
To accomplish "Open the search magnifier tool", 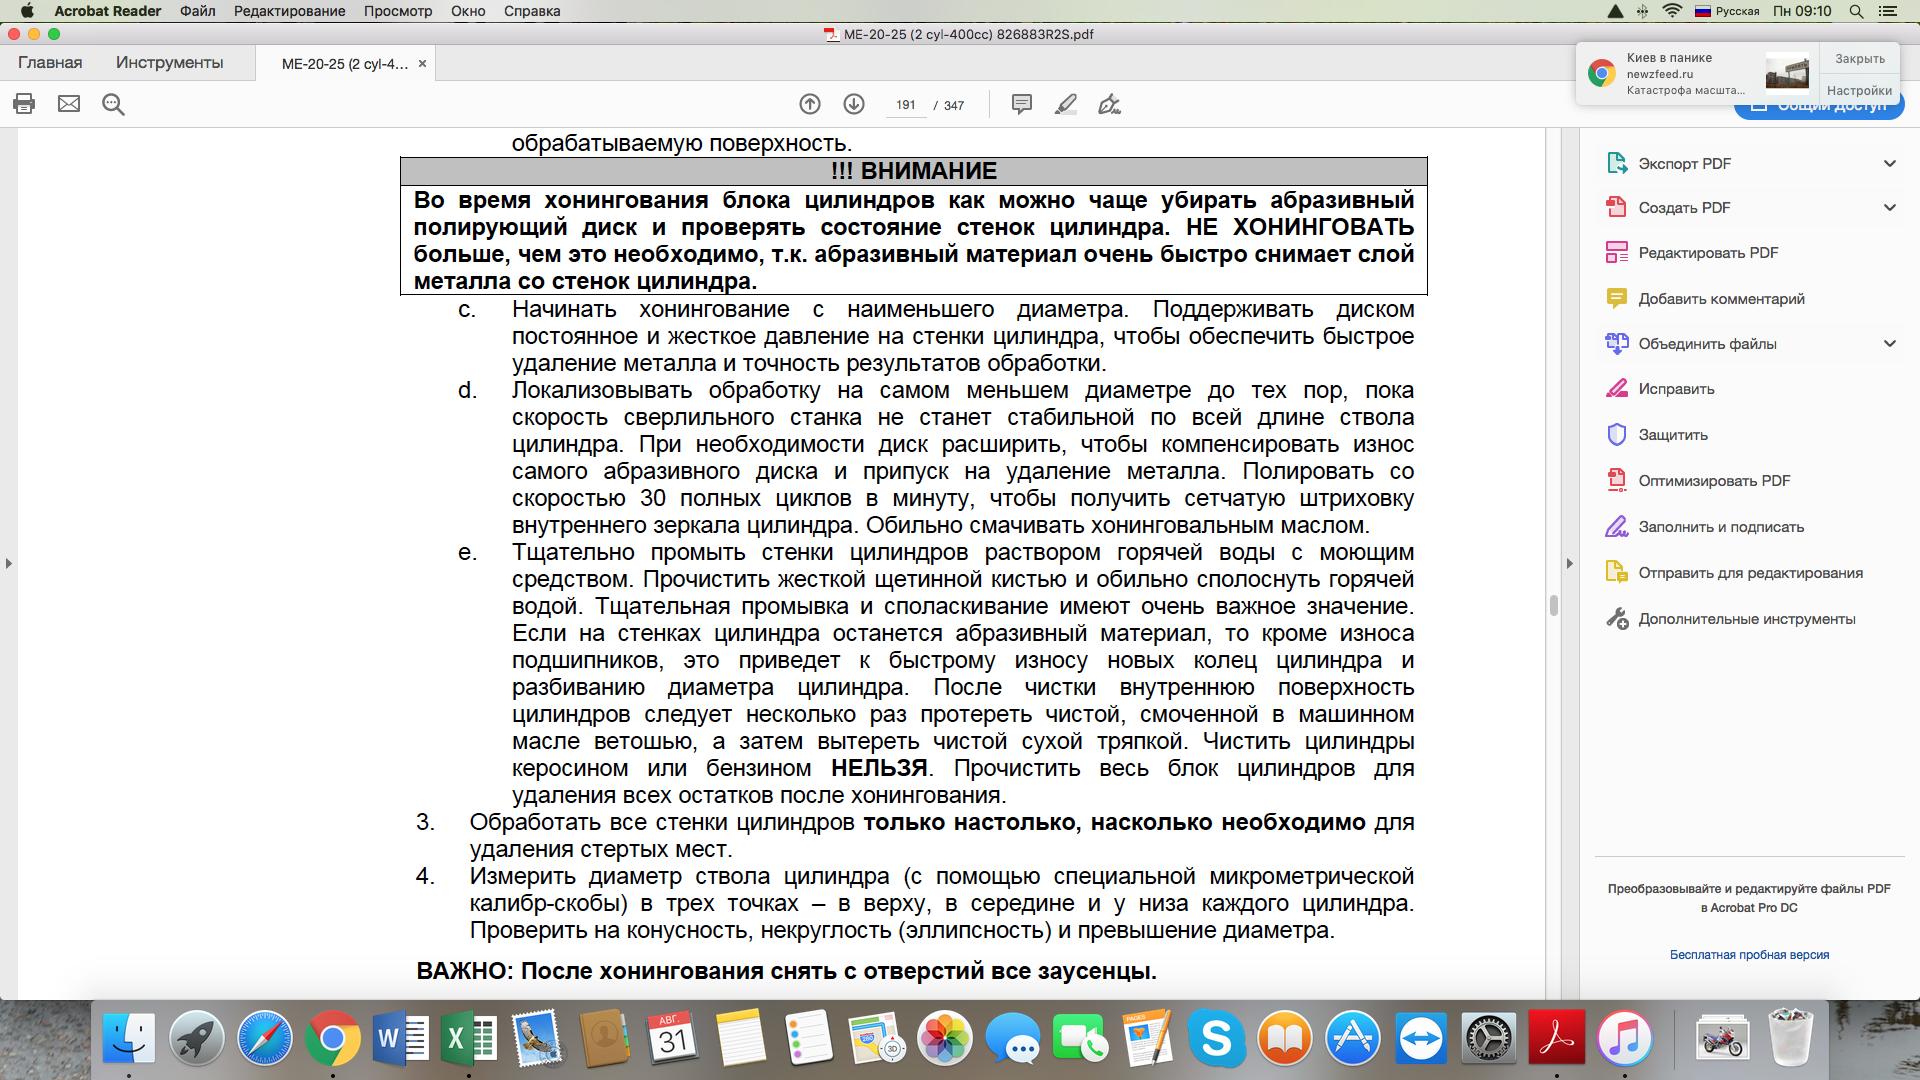I will point(113,104).
